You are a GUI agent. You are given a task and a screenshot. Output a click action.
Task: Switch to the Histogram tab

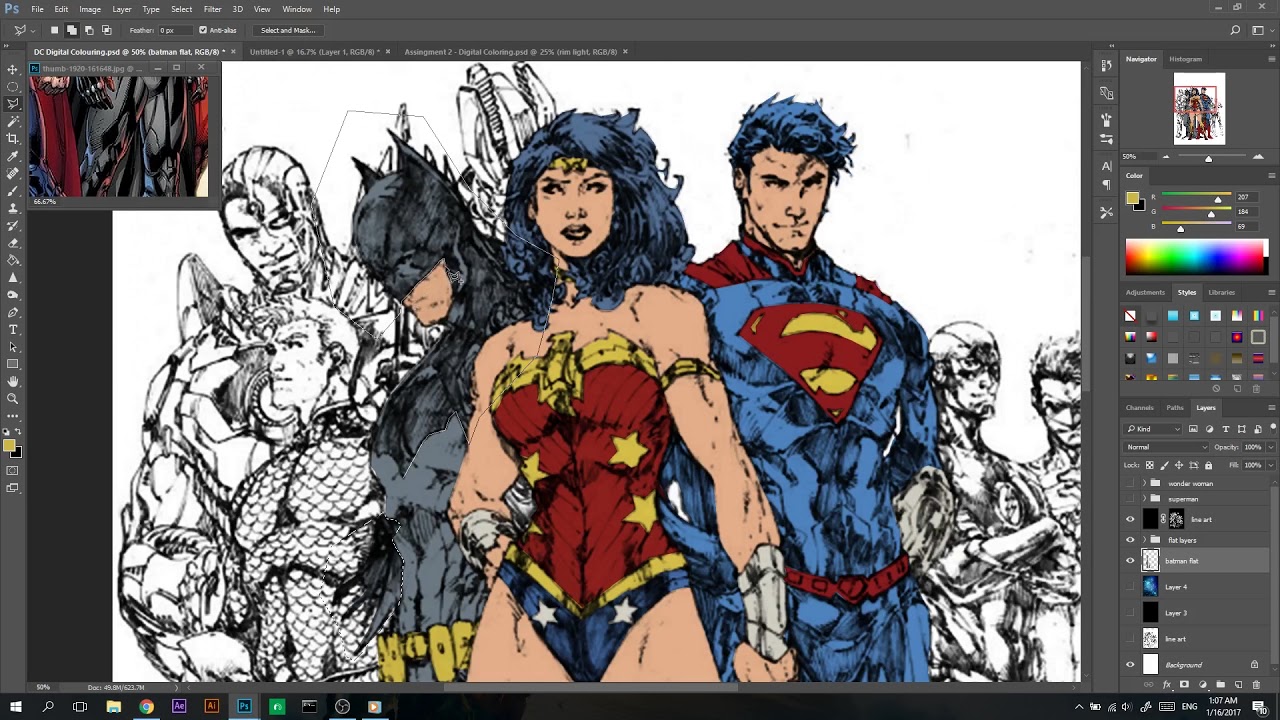click(1185, 59)
